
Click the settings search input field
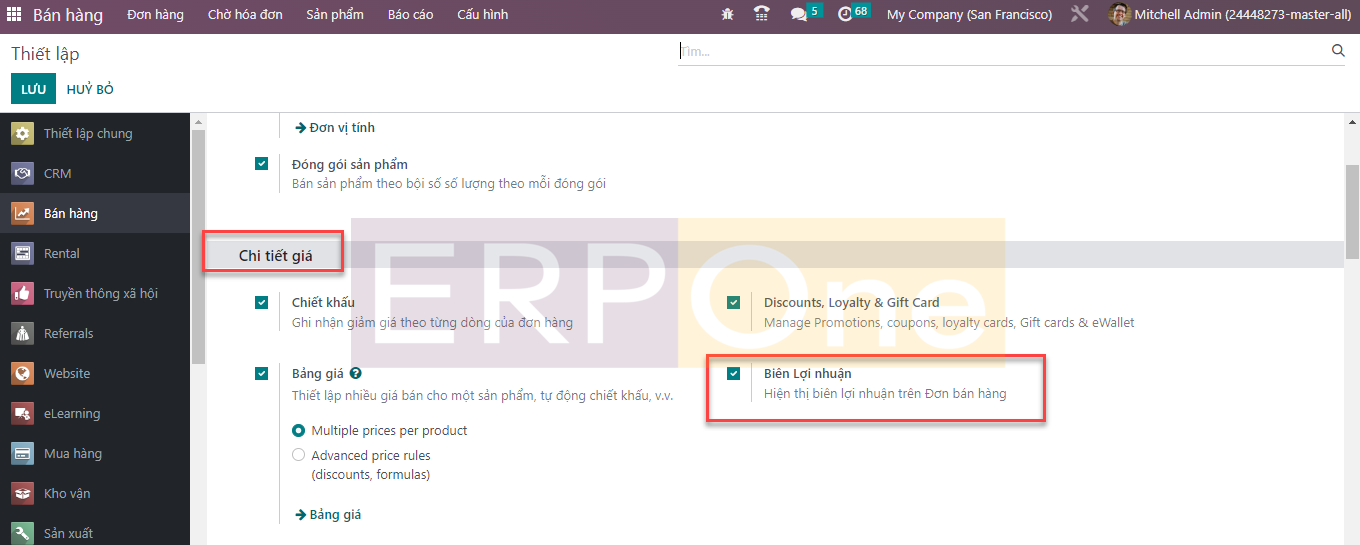coord(1000,51)
